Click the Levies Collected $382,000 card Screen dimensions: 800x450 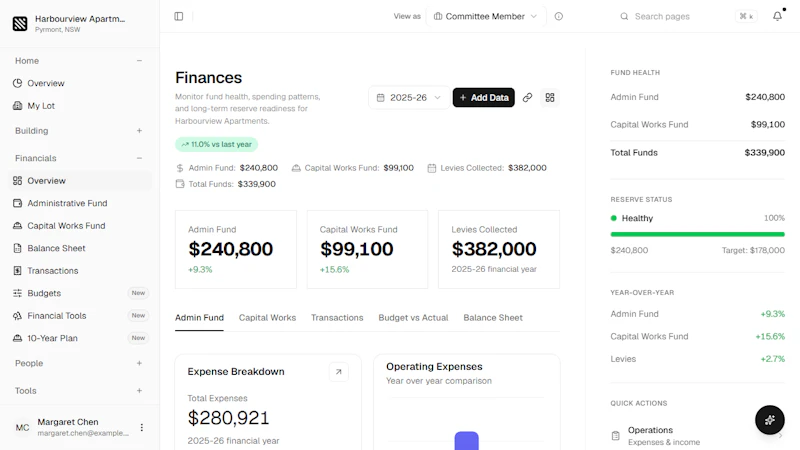coord(499,249)
